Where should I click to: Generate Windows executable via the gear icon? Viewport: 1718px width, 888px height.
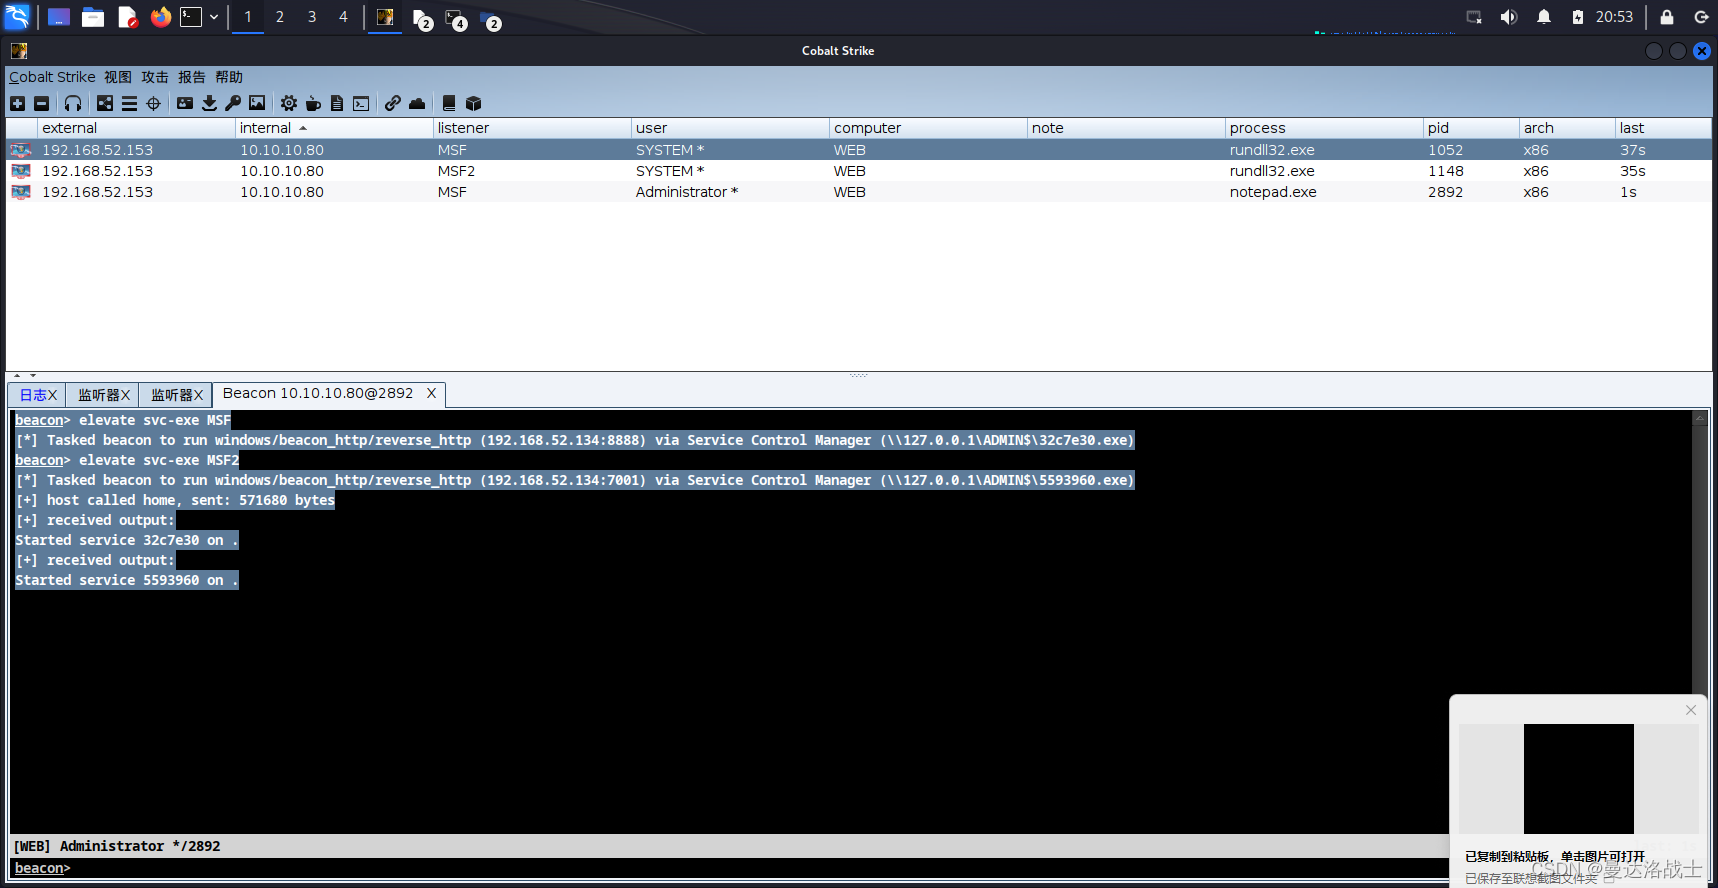click(x=289, y=103)
